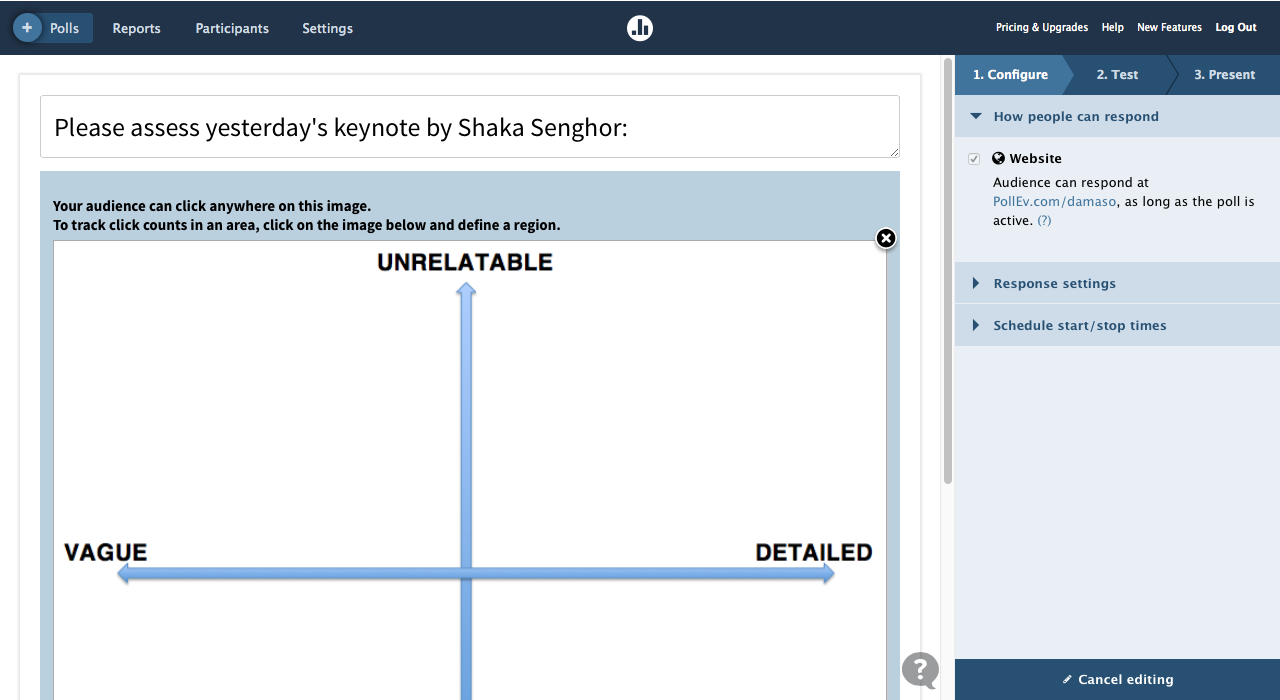Viewport: 1280px width, 700px height.
Task: Expand the Response settings section
Action: point(1117,284)
